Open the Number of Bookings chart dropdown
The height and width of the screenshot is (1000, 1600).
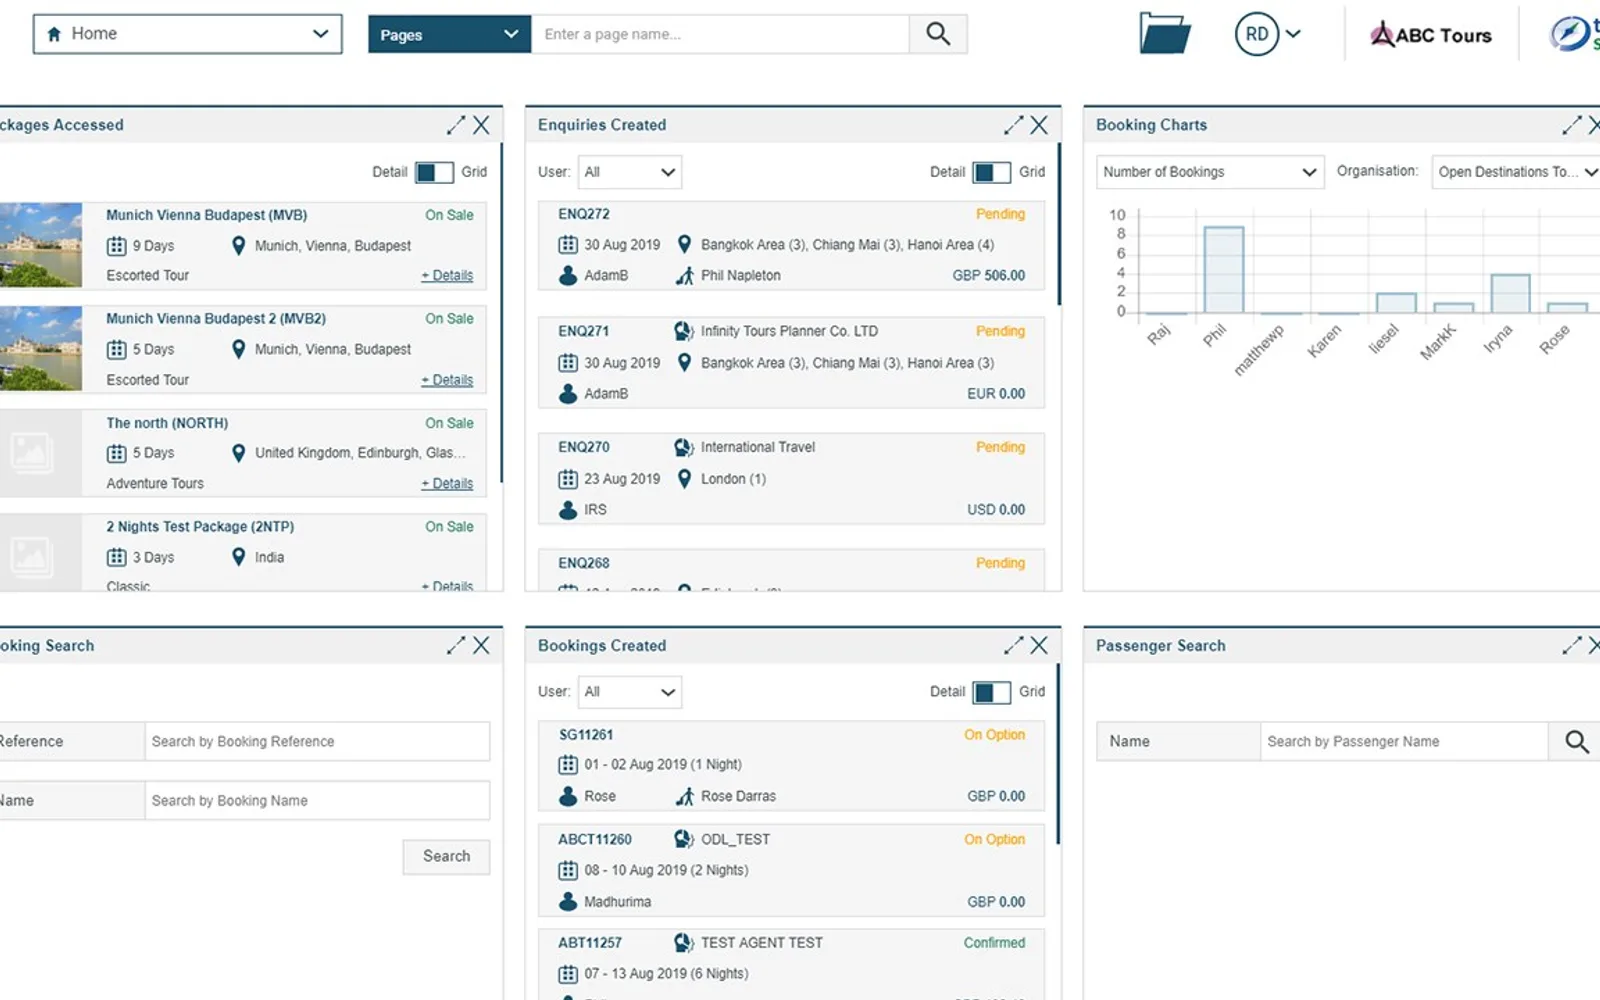[1210, 172]
